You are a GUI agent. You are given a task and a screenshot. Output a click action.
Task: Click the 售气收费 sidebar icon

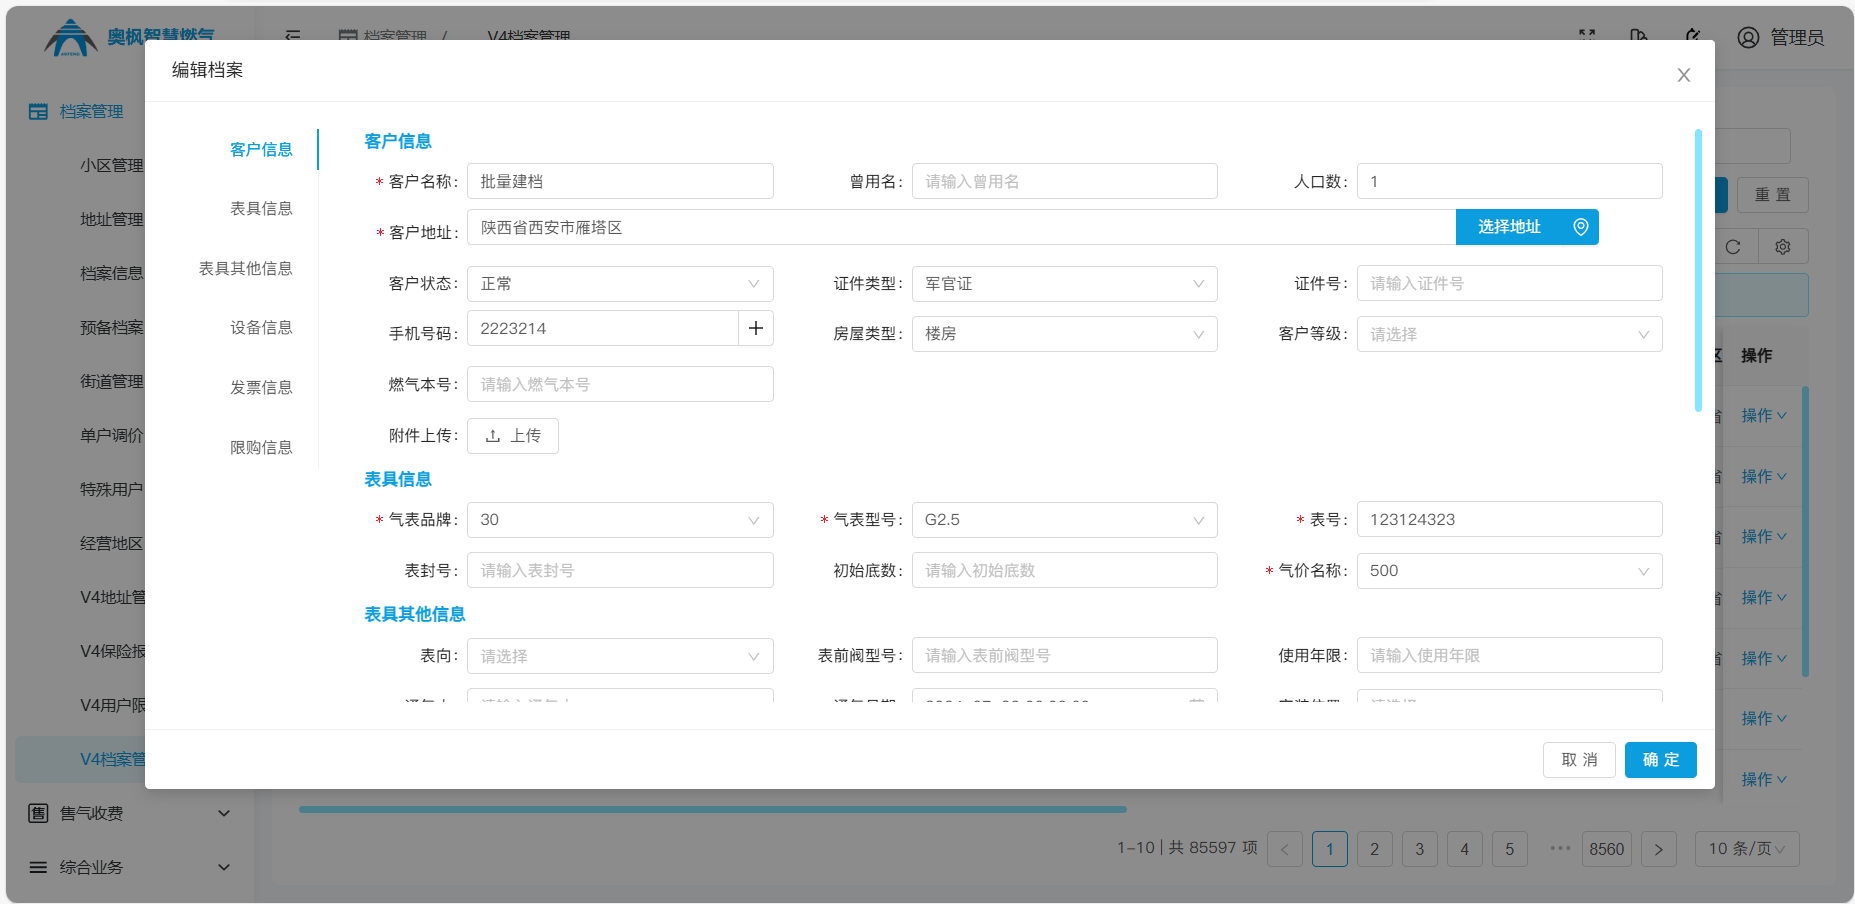point(38,813)
